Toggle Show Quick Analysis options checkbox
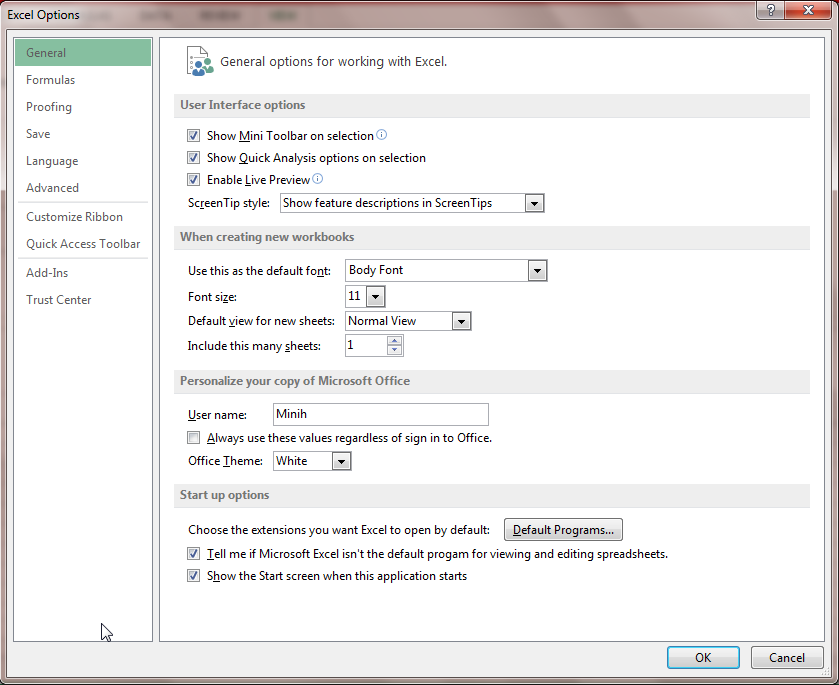 [193, 158]
